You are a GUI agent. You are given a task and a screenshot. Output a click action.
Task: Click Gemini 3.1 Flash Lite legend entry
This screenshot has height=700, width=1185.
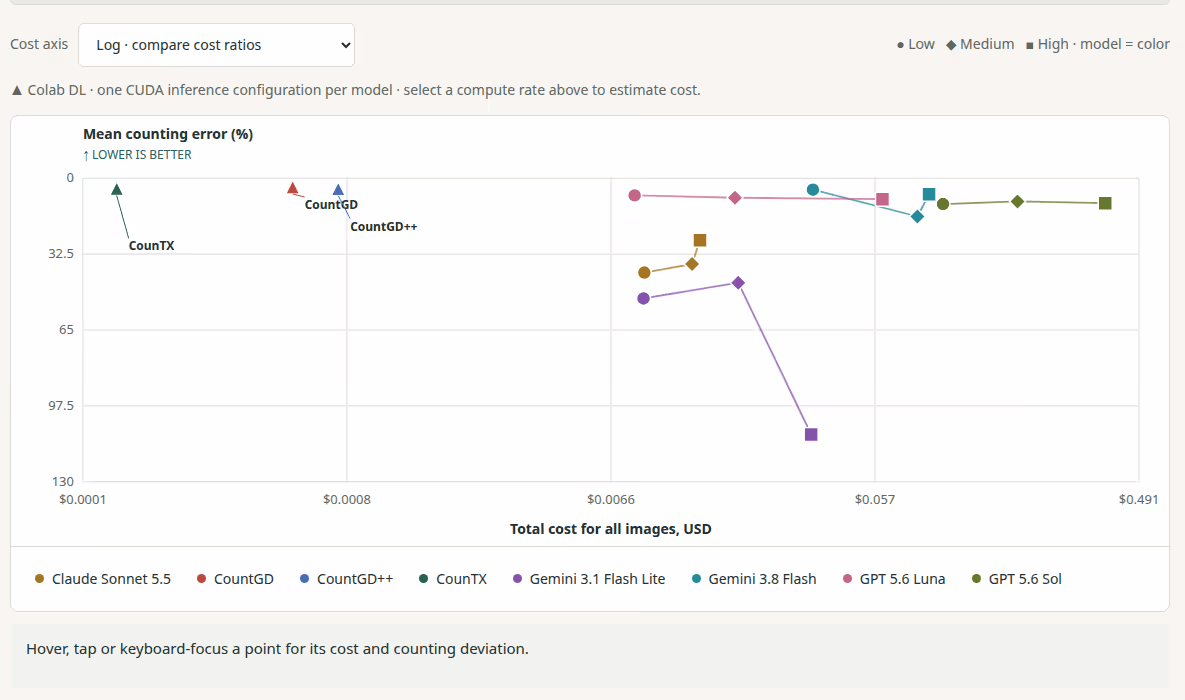[589, 579]
